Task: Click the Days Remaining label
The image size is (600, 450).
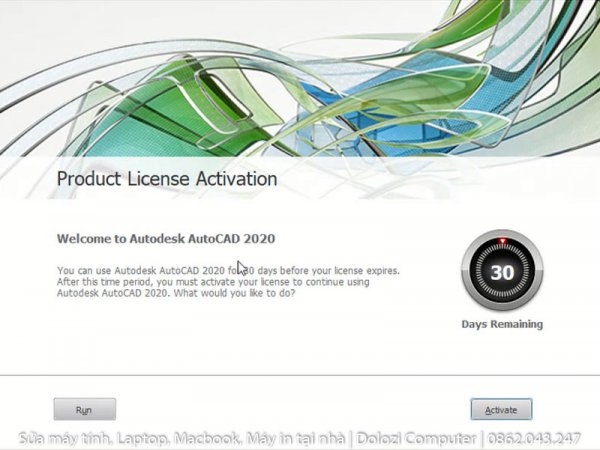Action: tap(502, 324)
